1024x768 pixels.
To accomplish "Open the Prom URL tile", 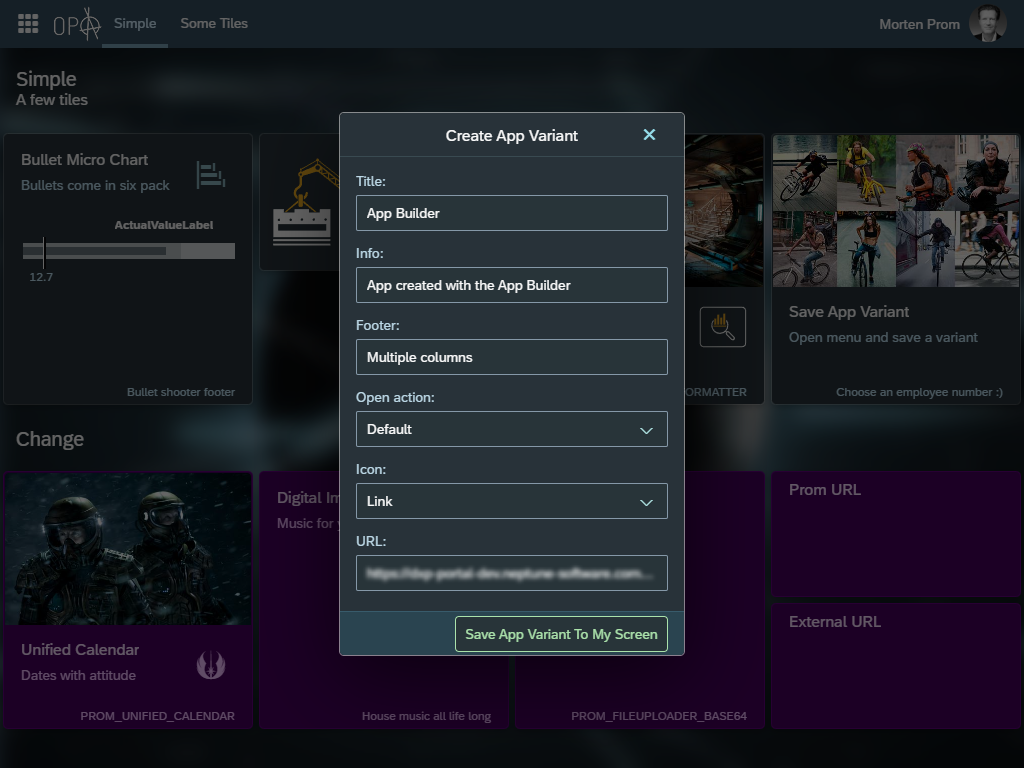I will (x=896, y=534).
